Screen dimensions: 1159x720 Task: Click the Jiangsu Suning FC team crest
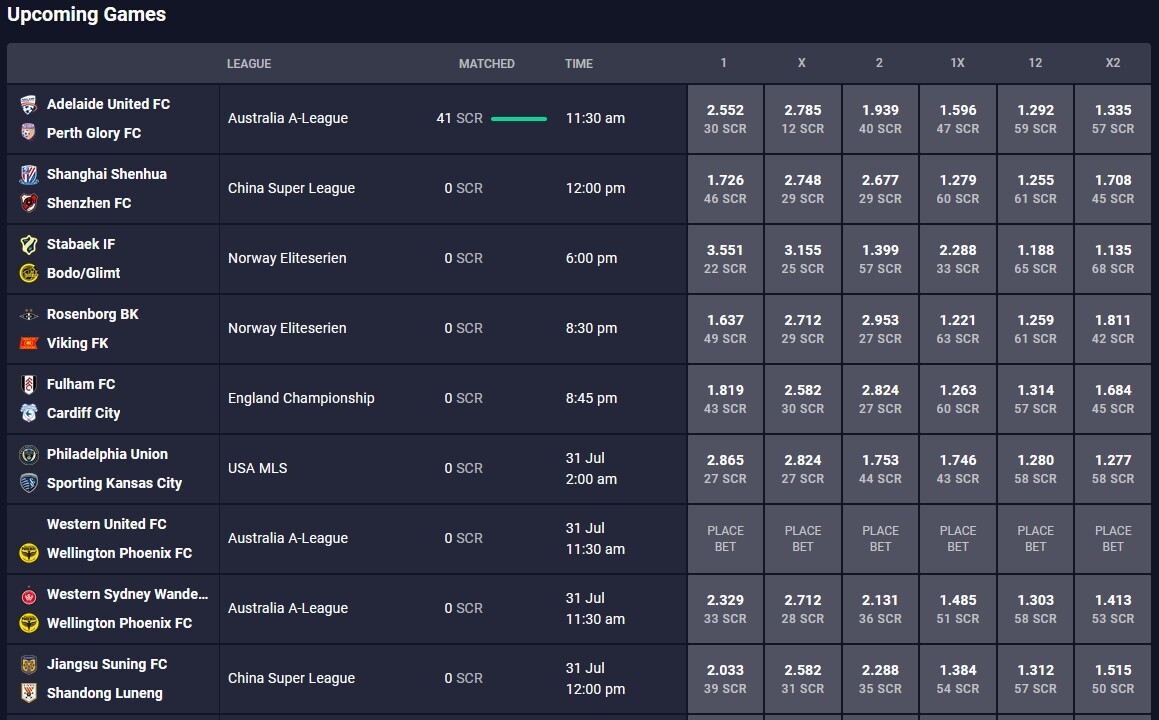29,665
